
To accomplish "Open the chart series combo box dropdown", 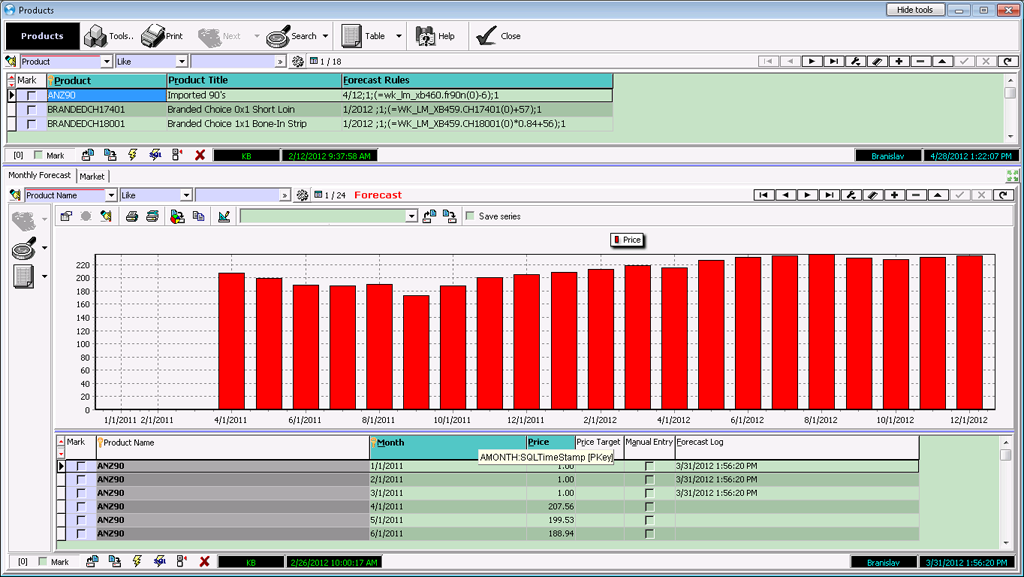I will tap(411, 216).
